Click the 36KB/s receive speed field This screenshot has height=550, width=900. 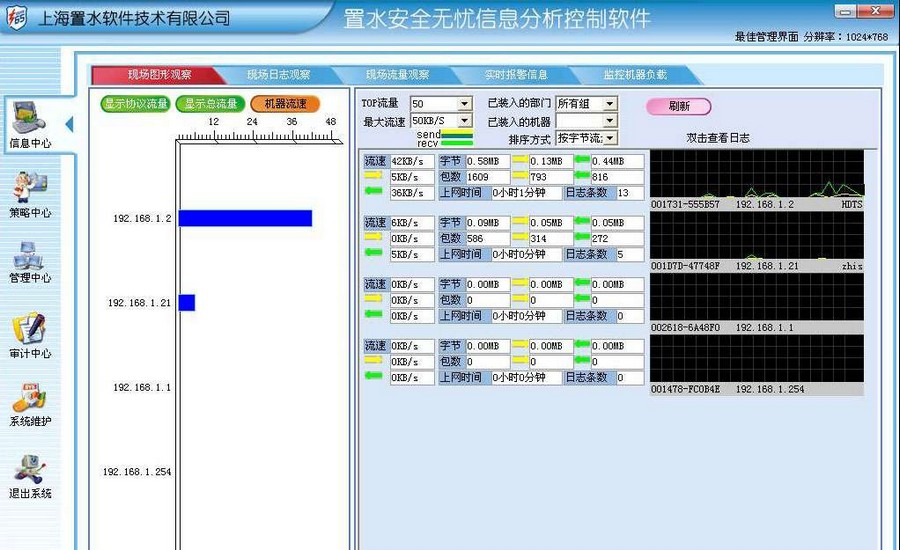(x=412, y=193)
